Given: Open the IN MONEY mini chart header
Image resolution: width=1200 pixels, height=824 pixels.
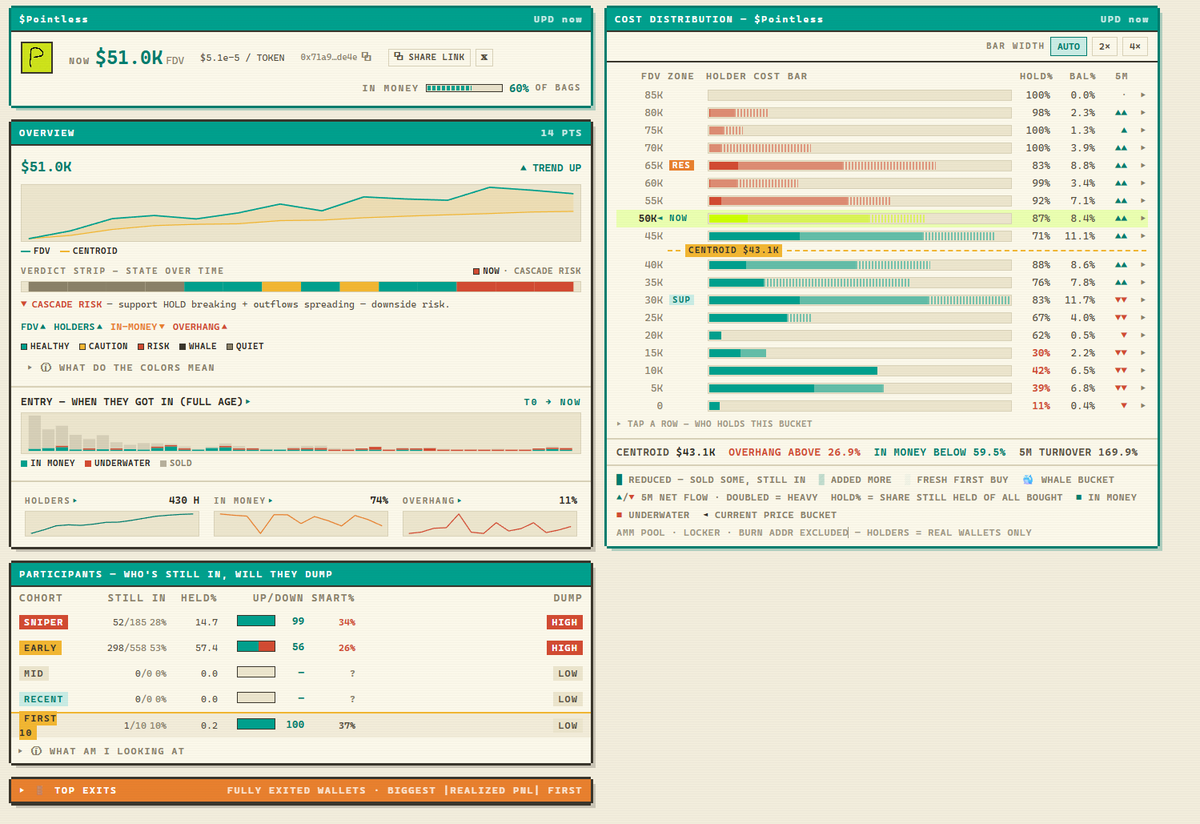Looking at the screenshot, I should (243, 500).
